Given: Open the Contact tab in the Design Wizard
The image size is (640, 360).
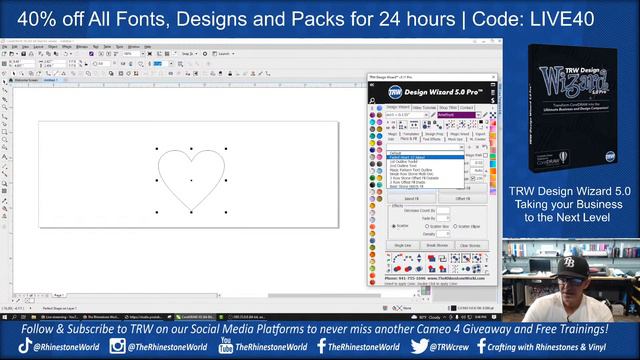Looking at the screenshot, I should [467, 108].
